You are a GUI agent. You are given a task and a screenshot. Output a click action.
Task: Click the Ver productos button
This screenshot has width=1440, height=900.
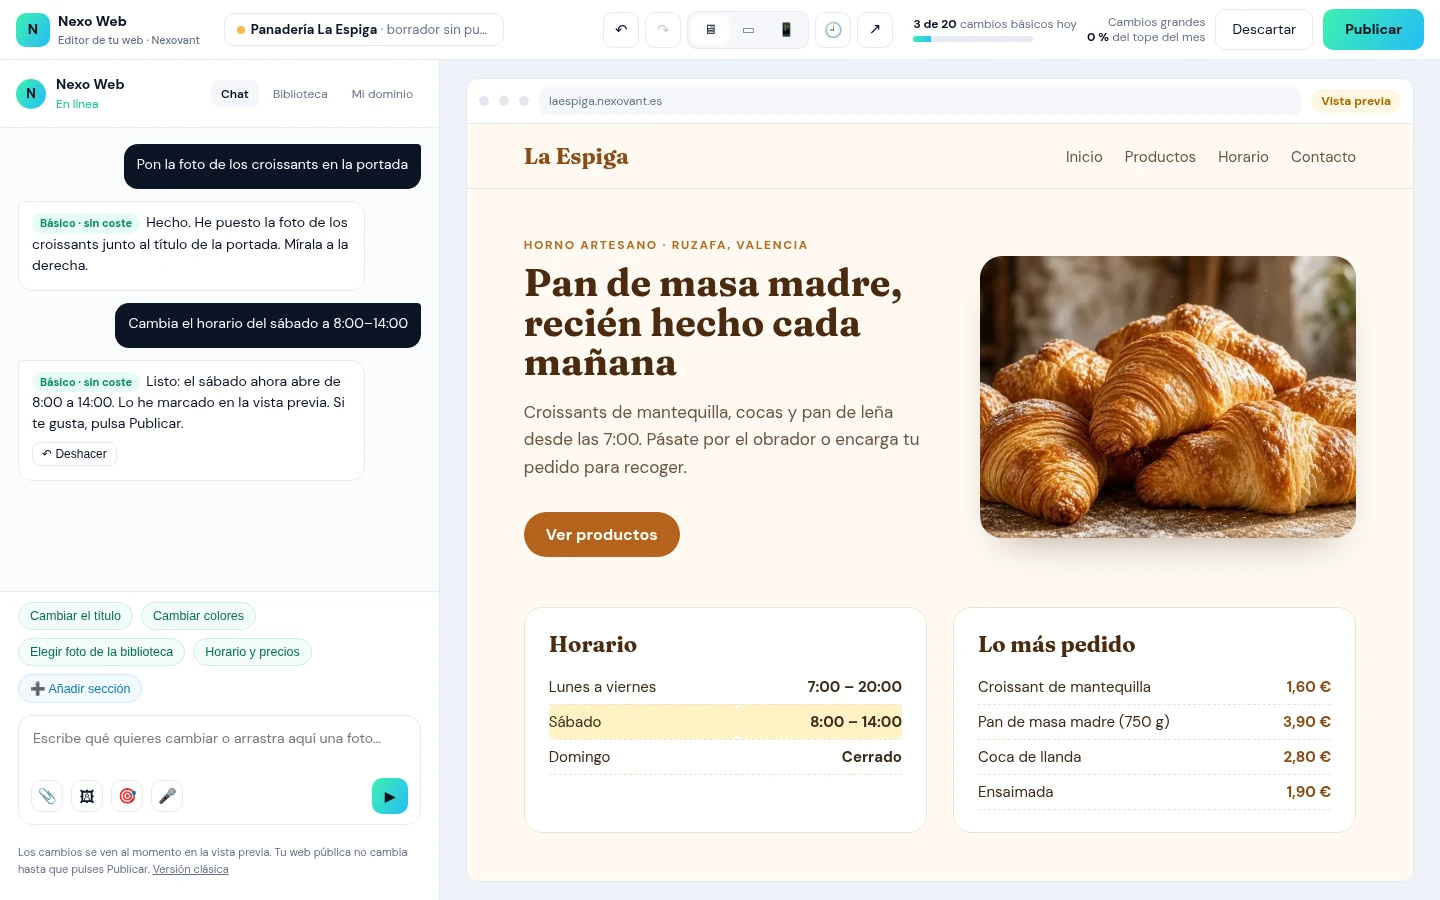click(602, 535)
